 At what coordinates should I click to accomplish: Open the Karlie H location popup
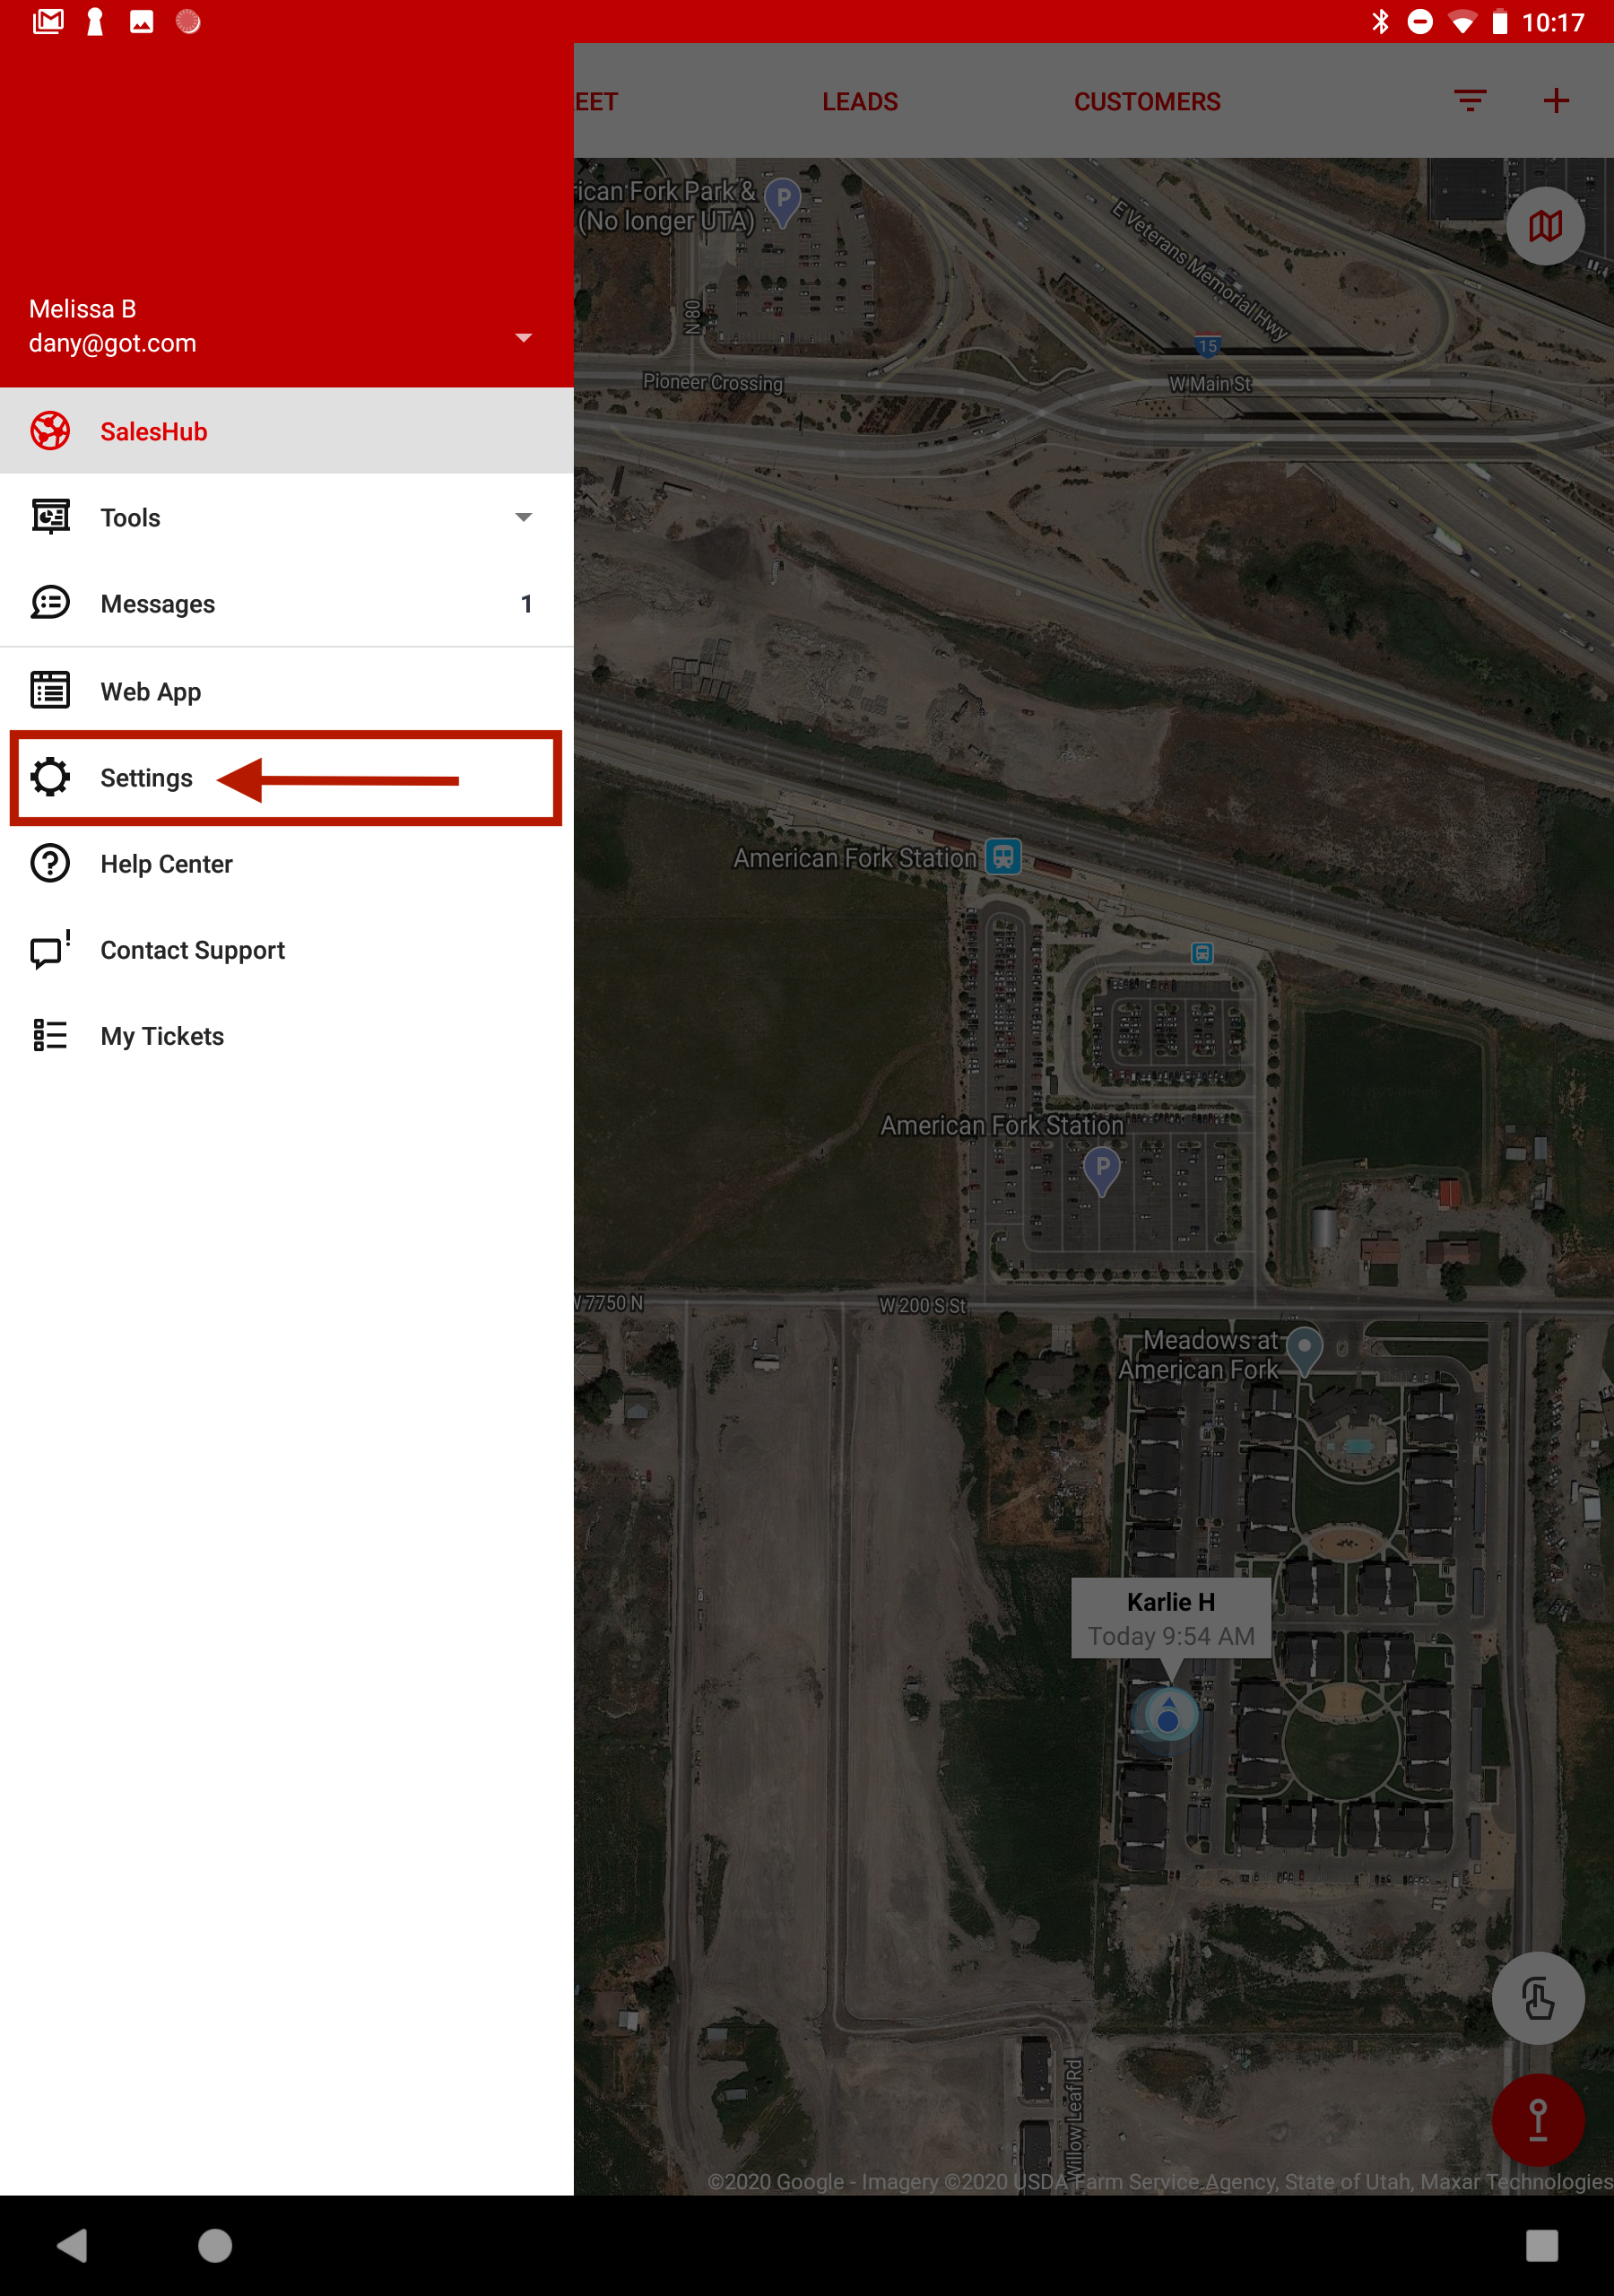1171,1618
